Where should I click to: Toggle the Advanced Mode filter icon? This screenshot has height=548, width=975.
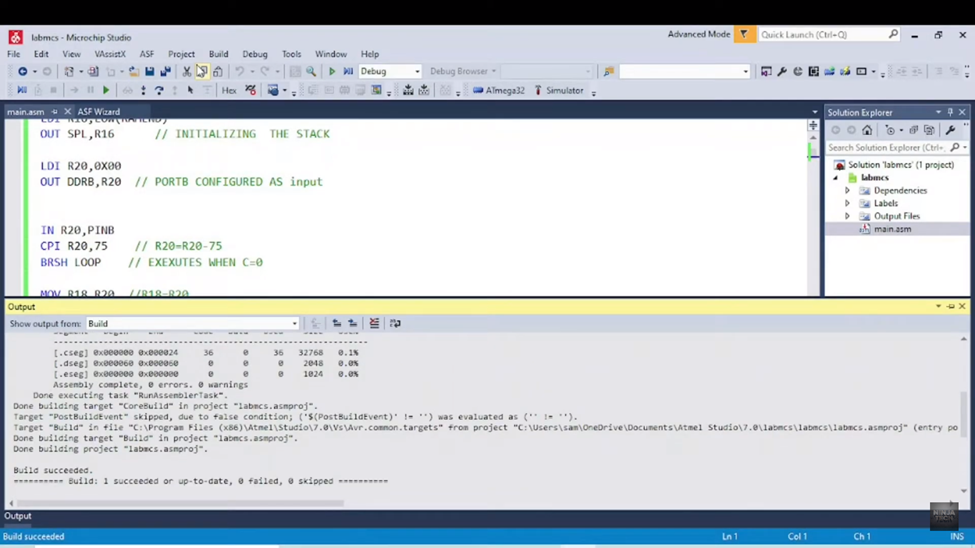[x=744, y=34]
